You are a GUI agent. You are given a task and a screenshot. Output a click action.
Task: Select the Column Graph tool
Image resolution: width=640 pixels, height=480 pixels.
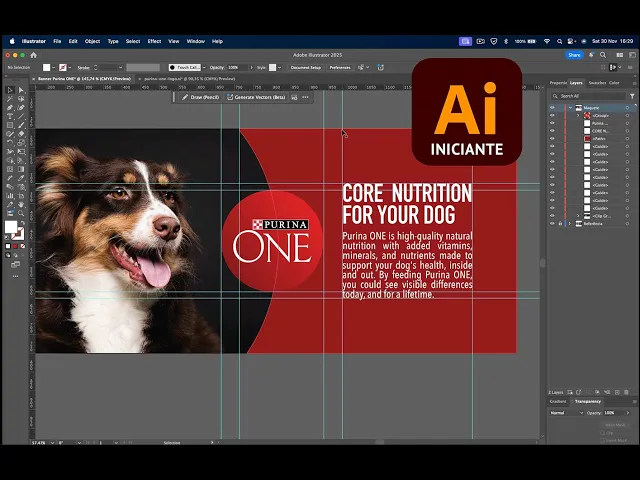click(10, 196)
